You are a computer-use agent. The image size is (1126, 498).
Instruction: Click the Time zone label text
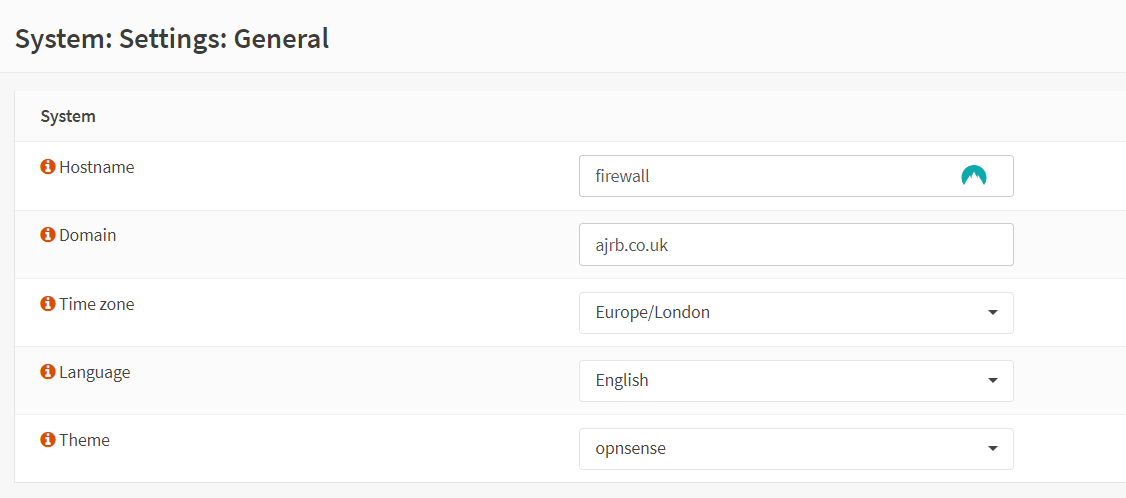[x=96, y=304]
